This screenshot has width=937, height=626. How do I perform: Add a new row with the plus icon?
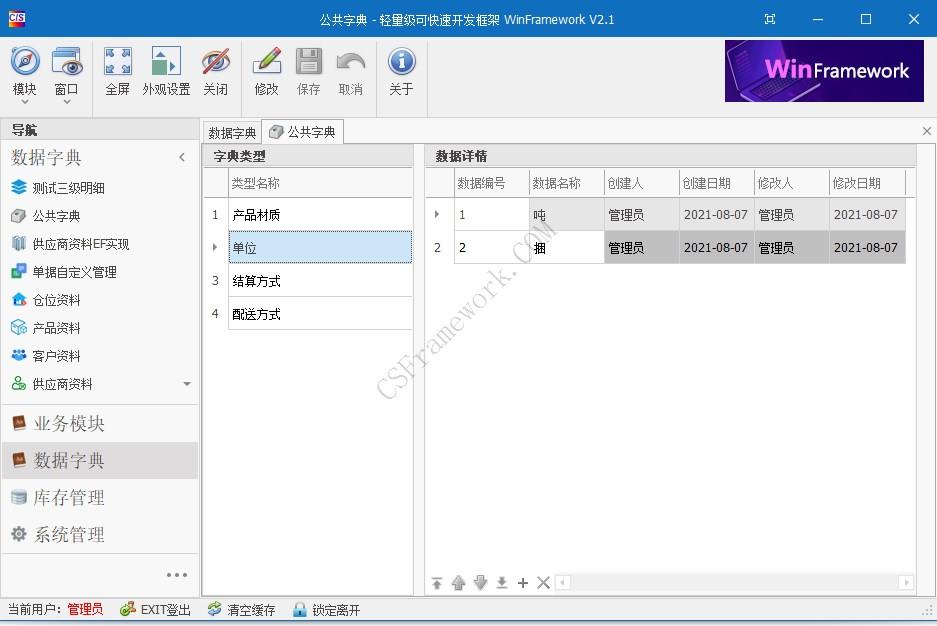522,582
